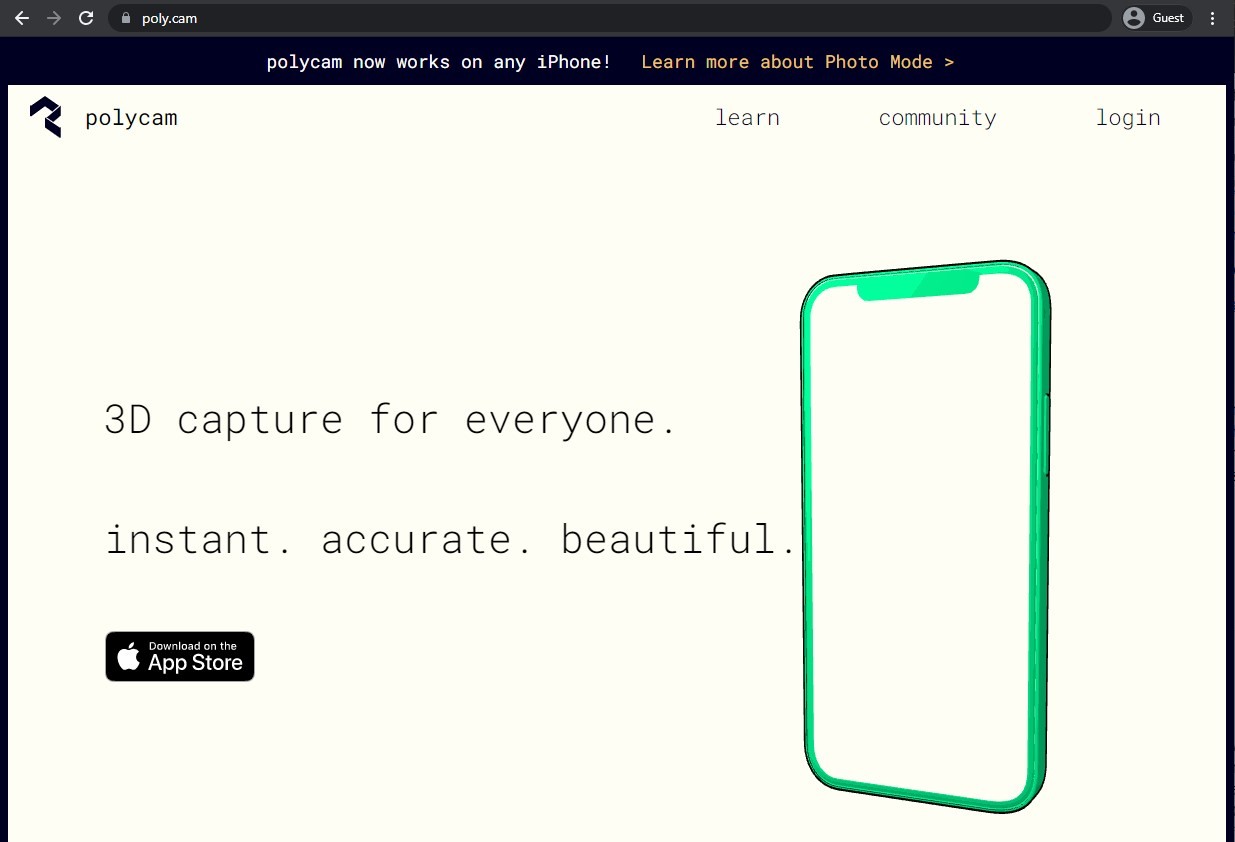Click the 'polycam now works on any iPhone!' banner text
This screenshot has height=842, width=1235.
438,62
